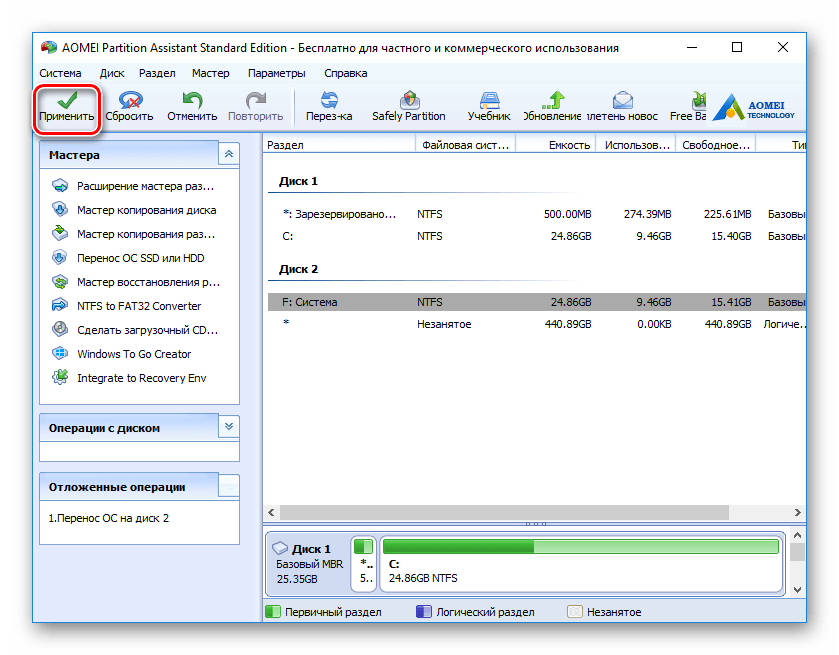This screenshot has width=839, height=655.
Task: Sort by Файловая система column header
Action: point(466,144)
